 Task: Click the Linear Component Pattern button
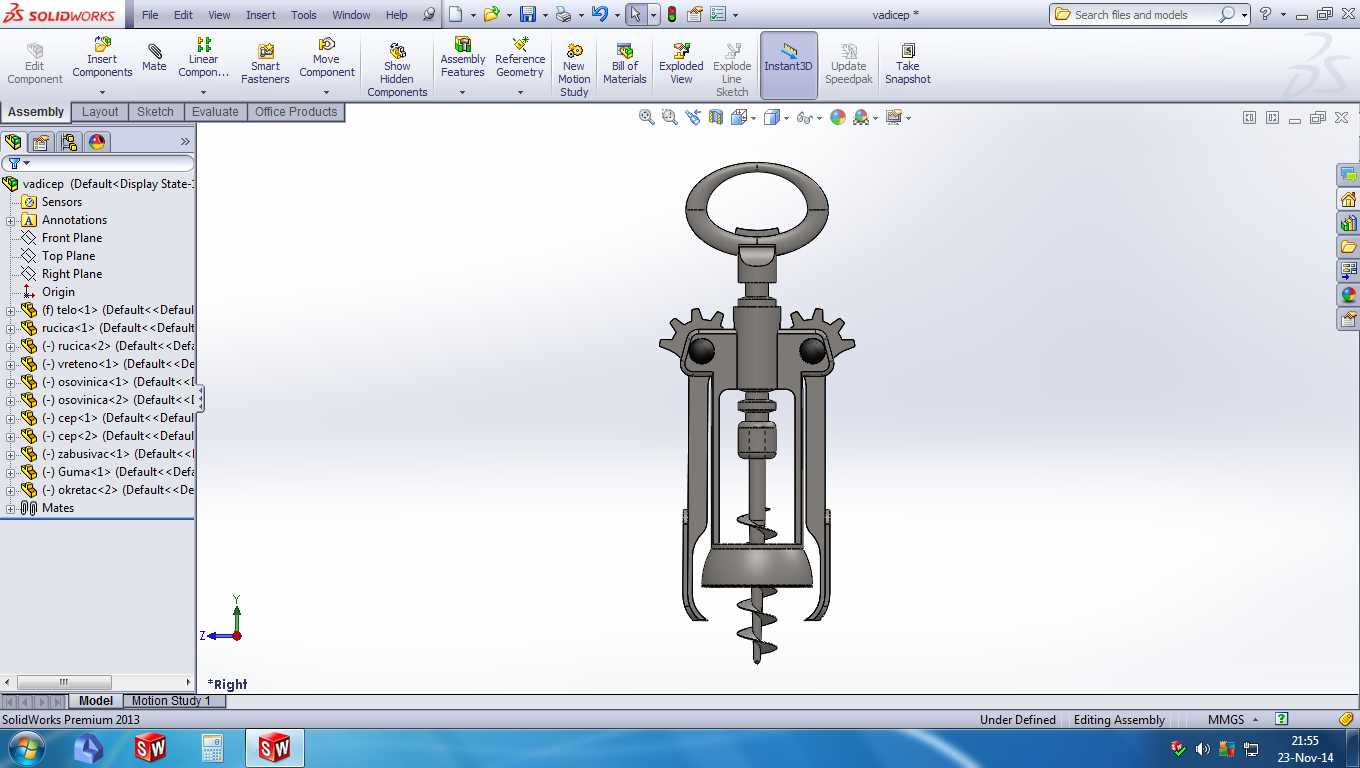[203, 58]
